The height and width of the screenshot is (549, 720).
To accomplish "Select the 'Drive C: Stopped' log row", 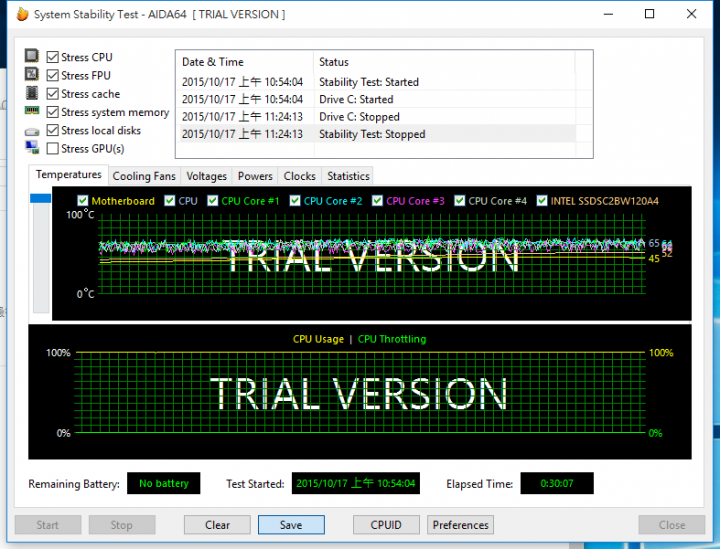I will (x=377, y=117).
